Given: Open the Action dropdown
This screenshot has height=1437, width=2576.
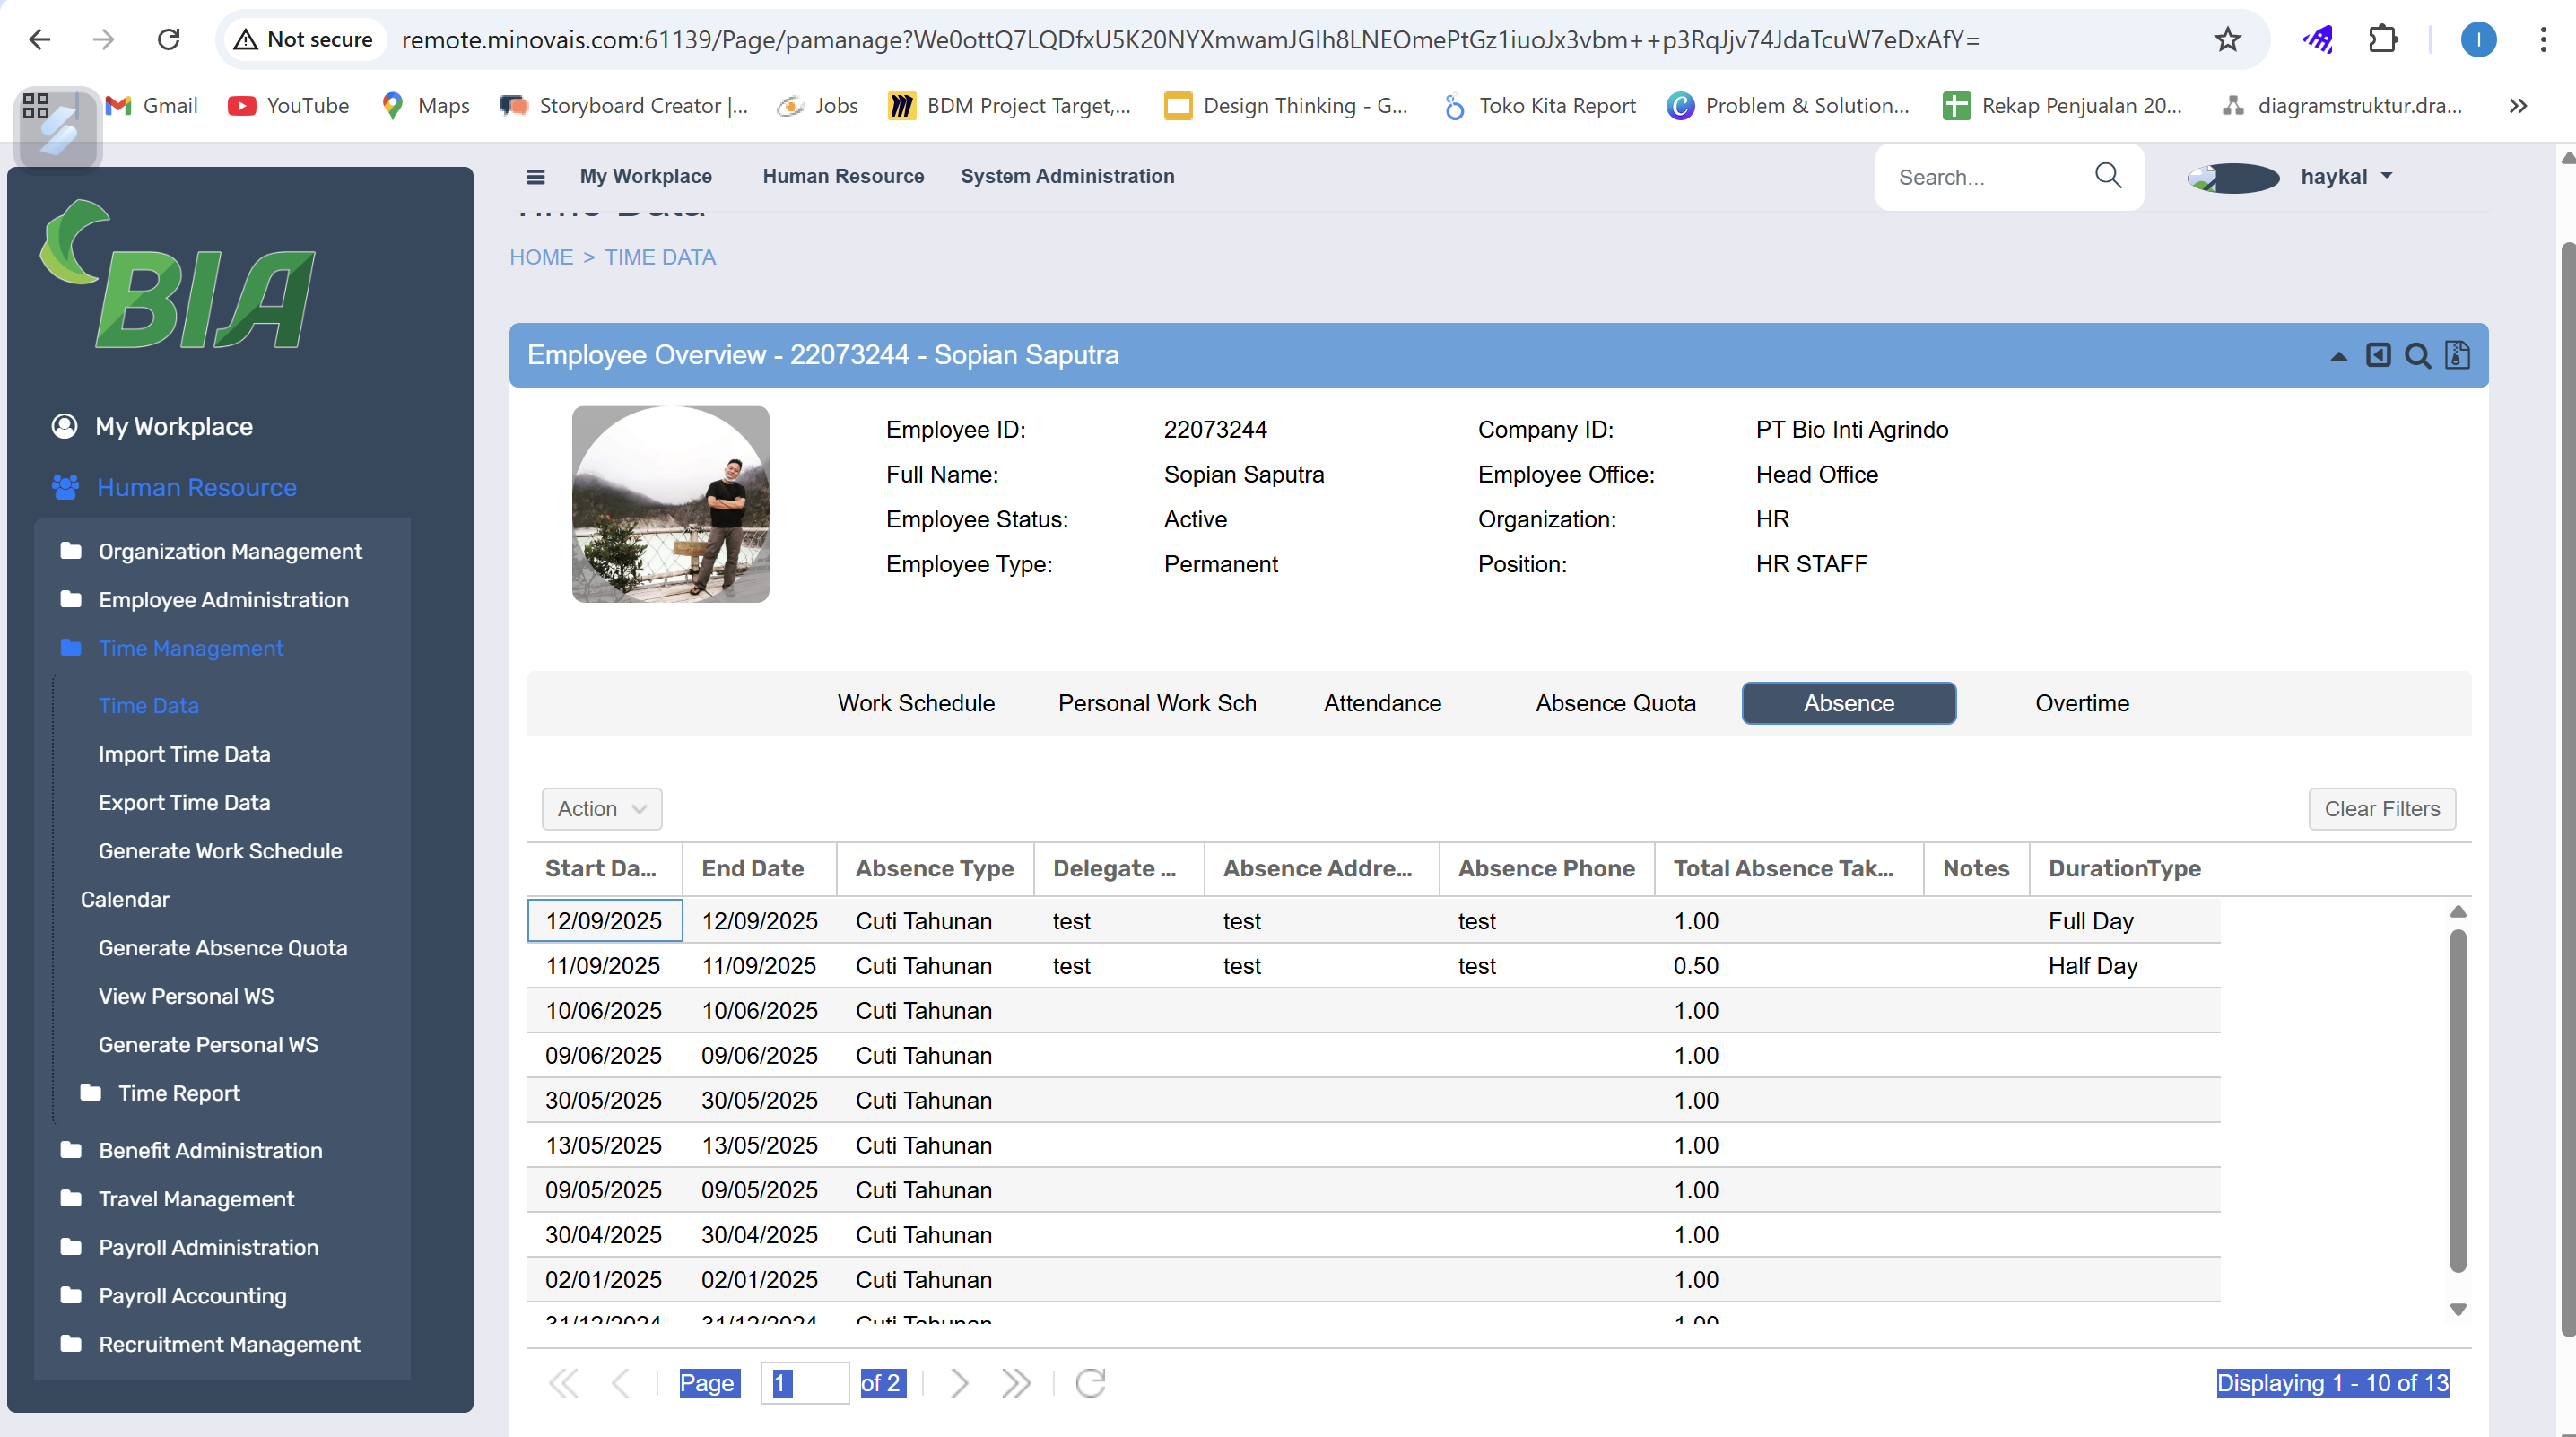Looking at the screenshot, I should [x=602, y=809].
